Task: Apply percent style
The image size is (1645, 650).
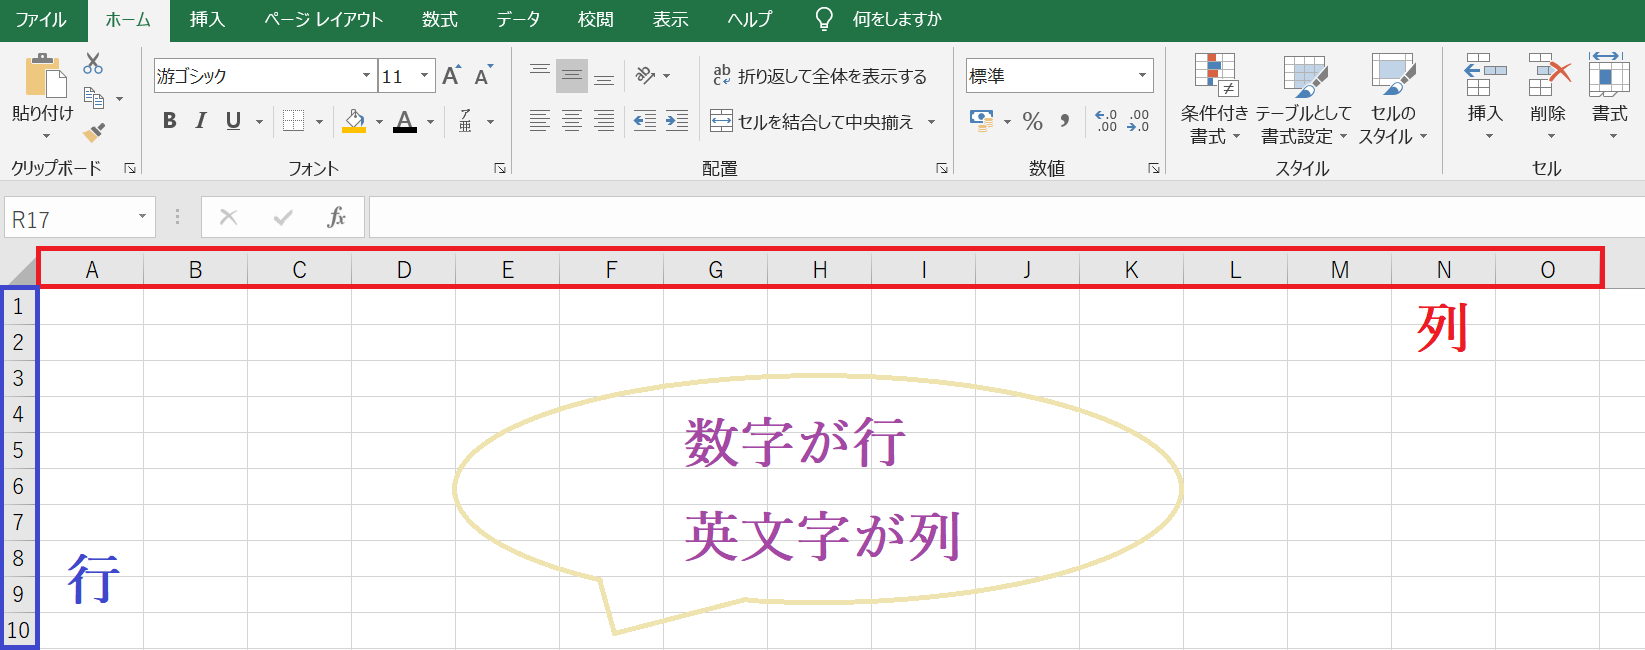Action: (x=1033, y=121)
